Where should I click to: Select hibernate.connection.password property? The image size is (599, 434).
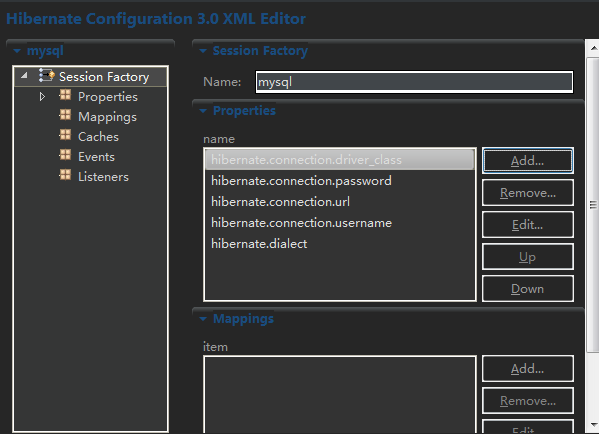point(340,181)
